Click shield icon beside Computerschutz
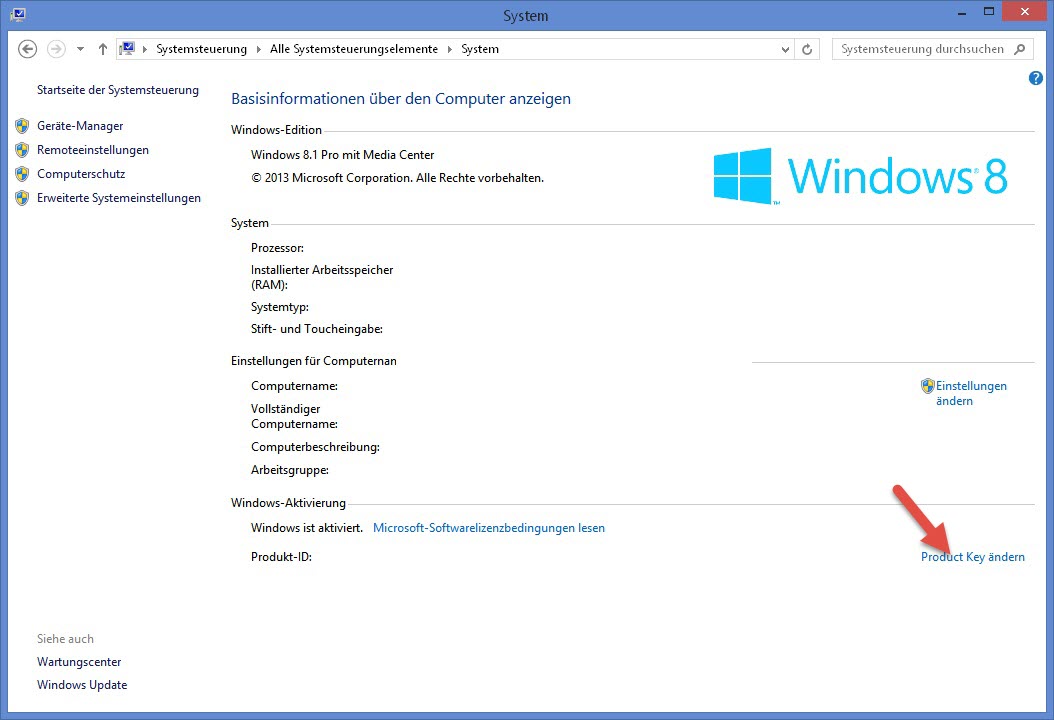 click(x=22, y=174)
